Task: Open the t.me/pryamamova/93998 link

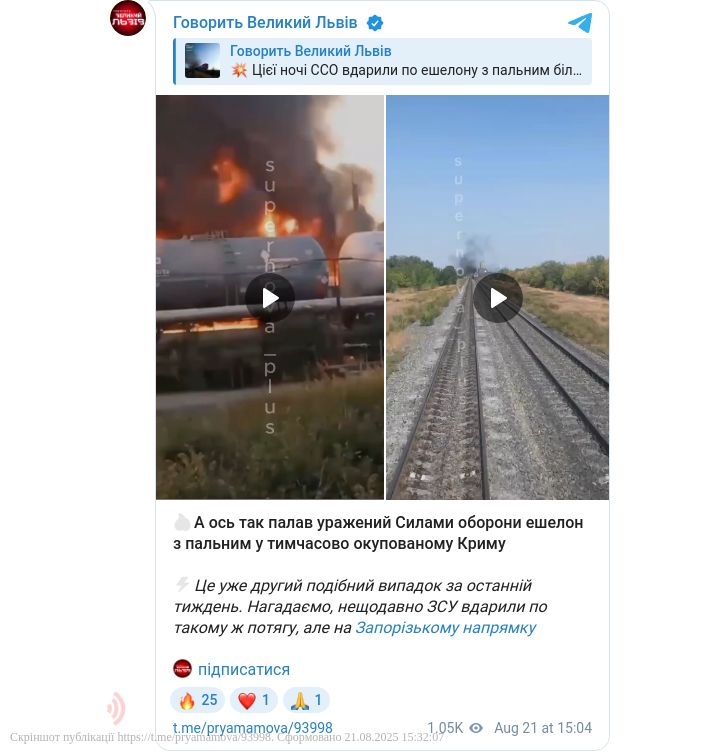Action: point(252,728)
